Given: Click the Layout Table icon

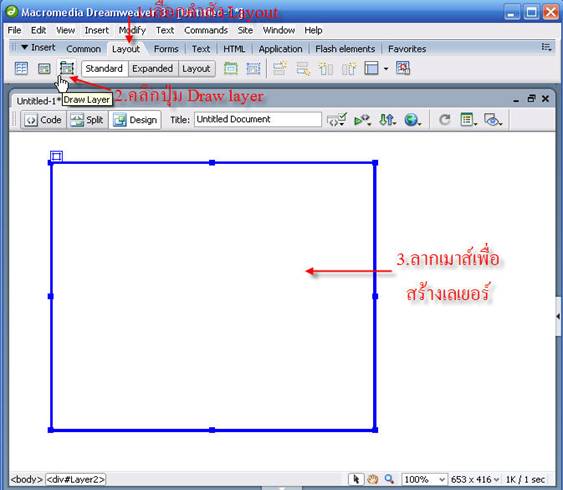Looking at the screenshot, I should pos(231,68).
